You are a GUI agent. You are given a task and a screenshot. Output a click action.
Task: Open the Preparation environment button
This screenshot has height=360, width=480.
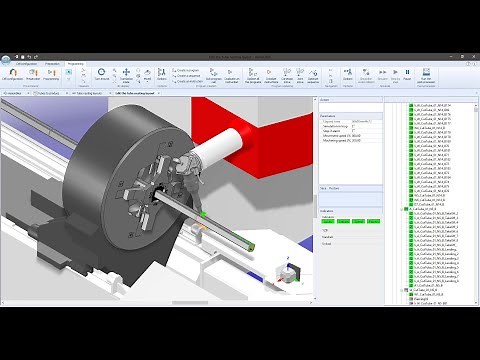(x=33, y=75)
